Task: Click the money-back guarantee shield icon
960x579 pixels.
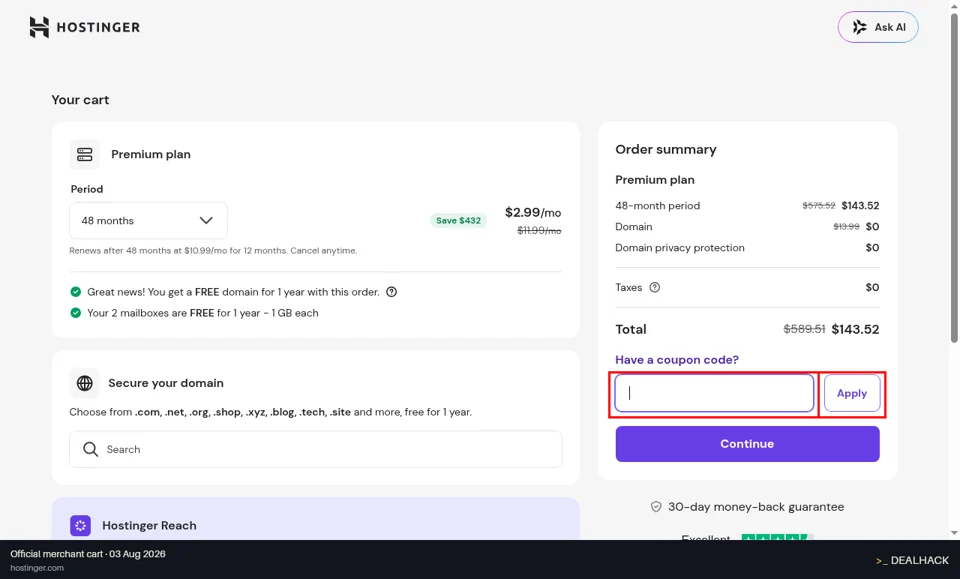Action: (x=656, y=507)
